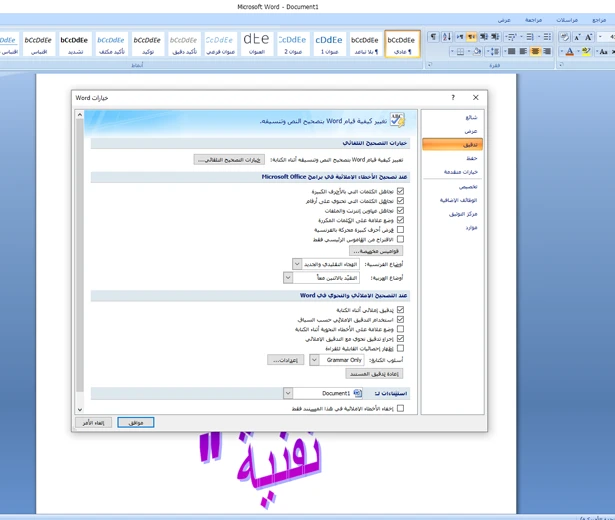This screenshot has width=615, height=520.
Task: Click the settings button (إعدادات) beside writing style
Action: click(x=286, y=360)
